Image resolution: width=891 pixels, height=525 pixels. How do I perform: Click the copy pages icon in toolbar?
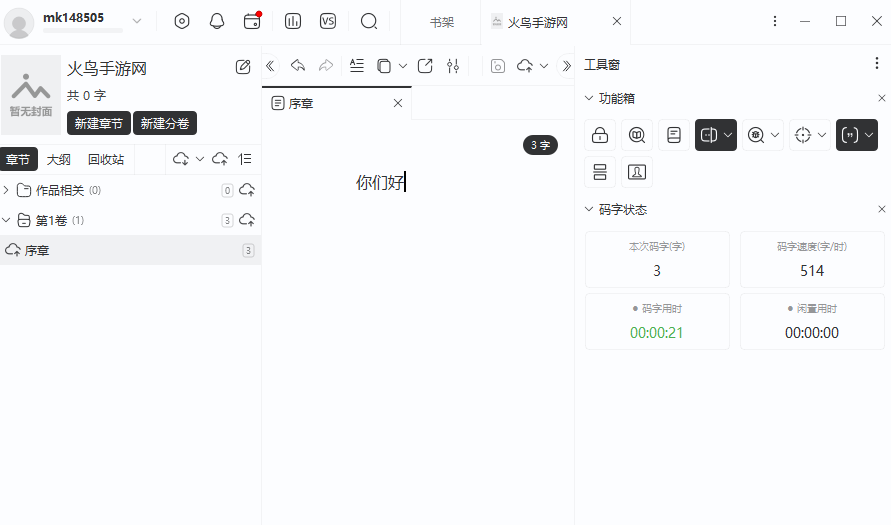tap(384, 66)
